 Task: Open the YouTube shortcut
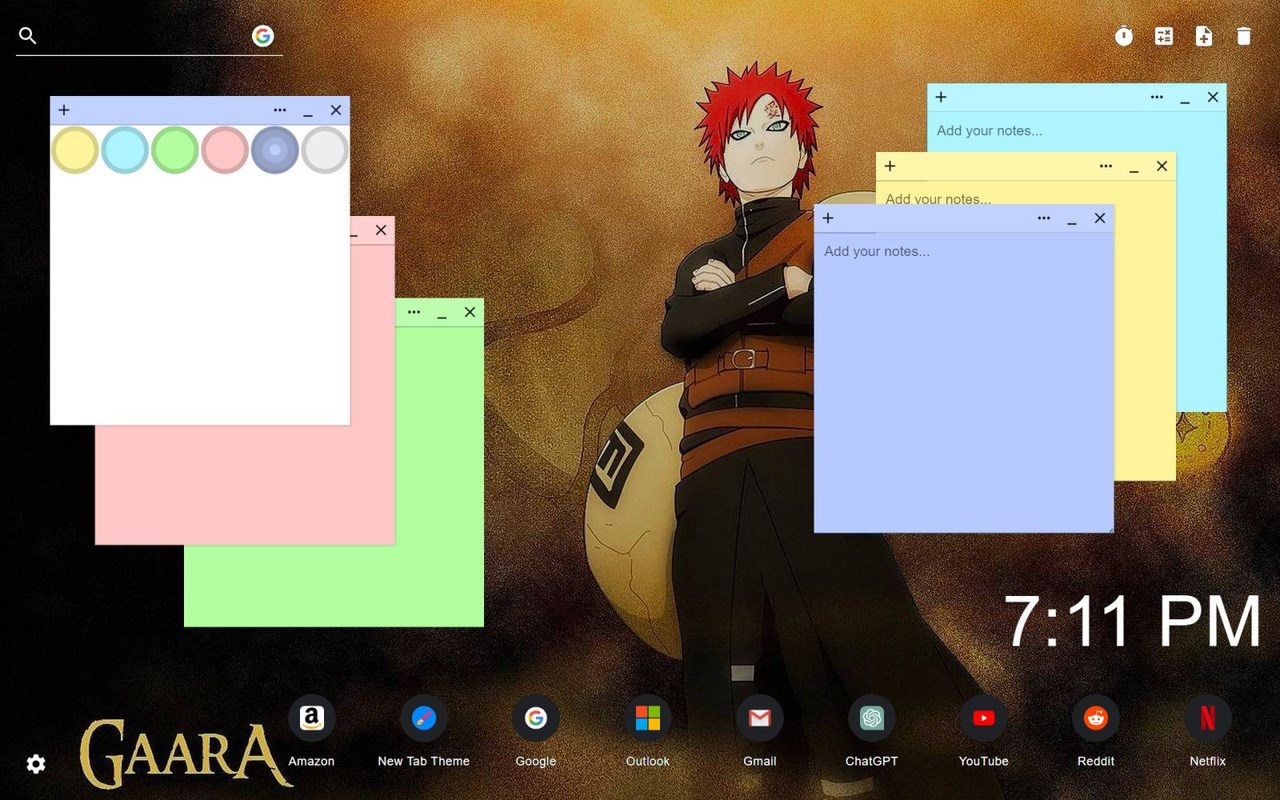tap(984, 730)
